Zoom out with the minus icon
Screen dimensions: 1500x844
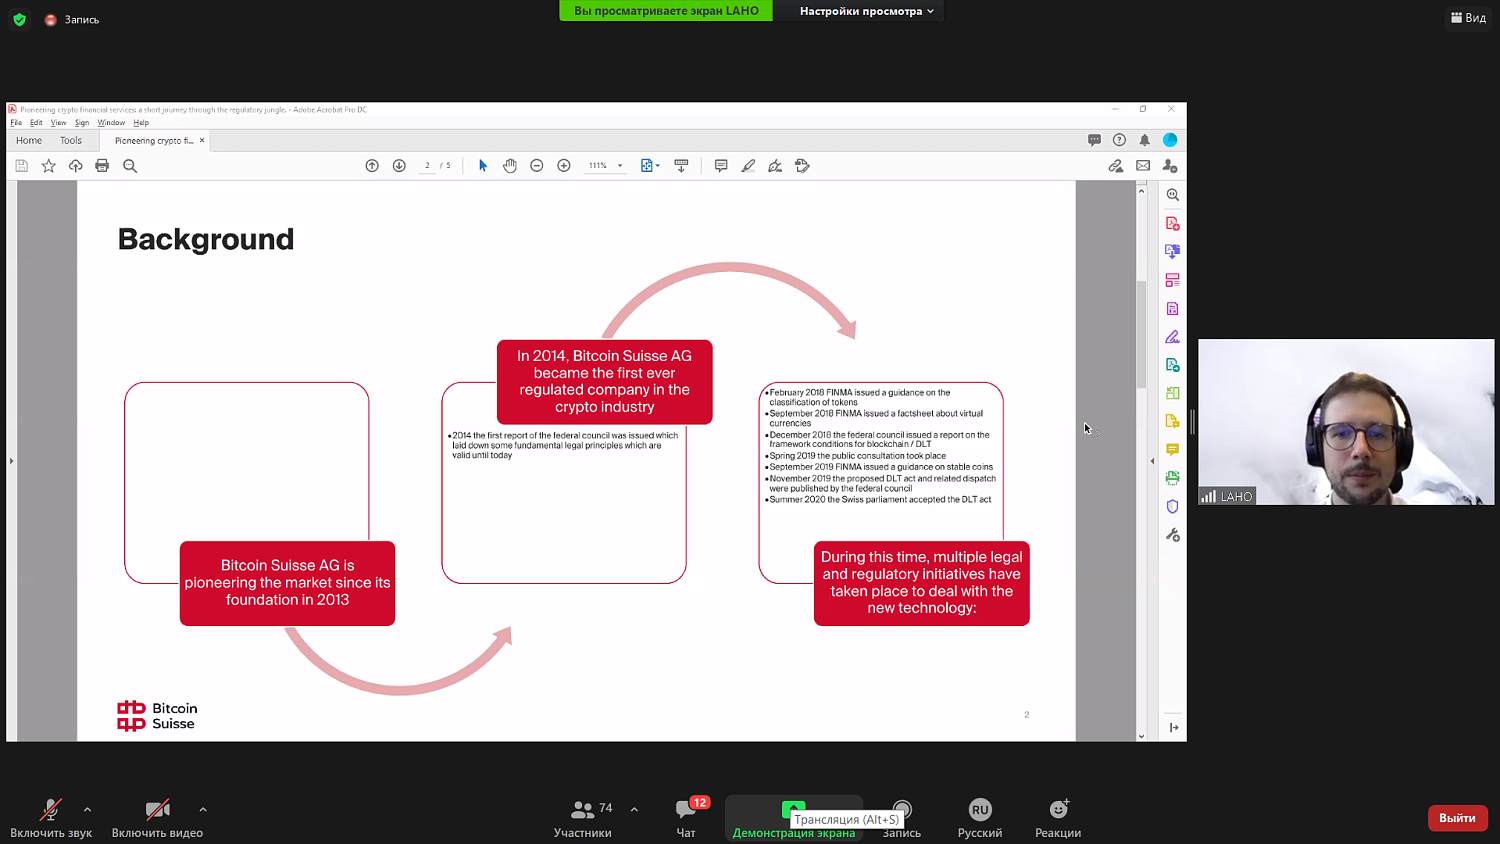pyautogui.click(x=537, y=166)
